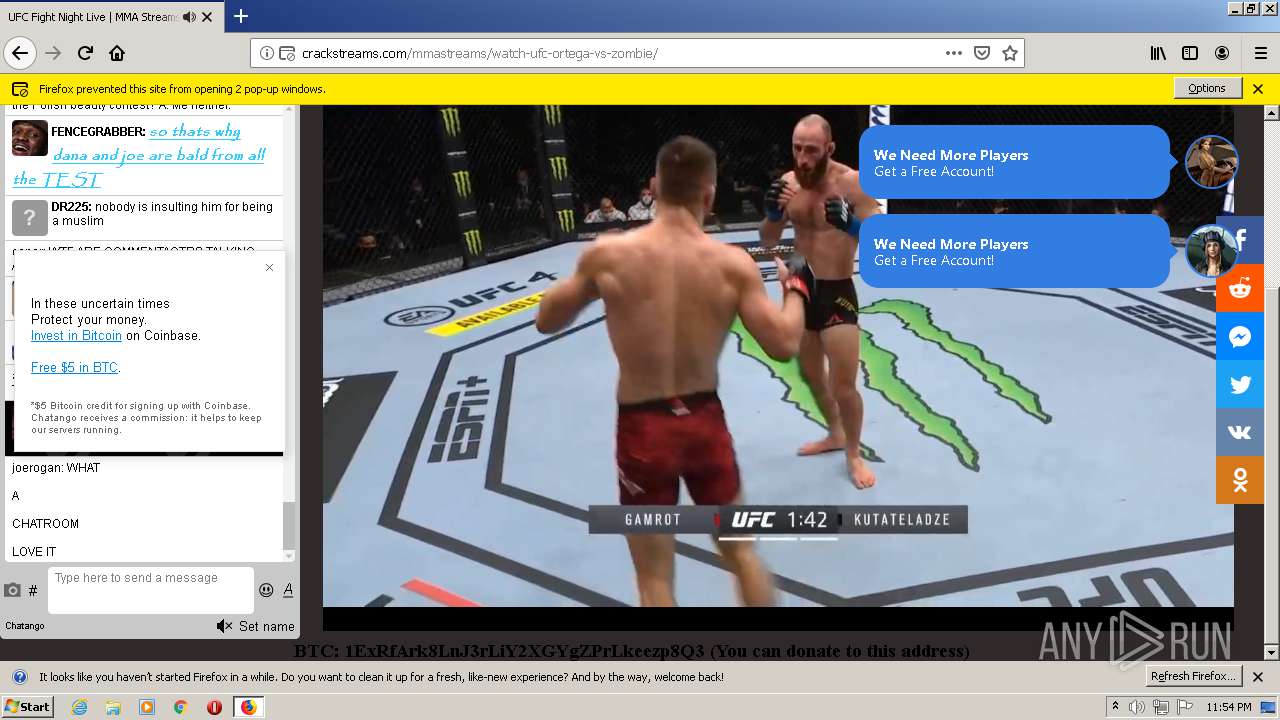Bookmark this page with star
Image resolution: width=1280 pixels, height=720 pixels.
[x=1010, y=53]
